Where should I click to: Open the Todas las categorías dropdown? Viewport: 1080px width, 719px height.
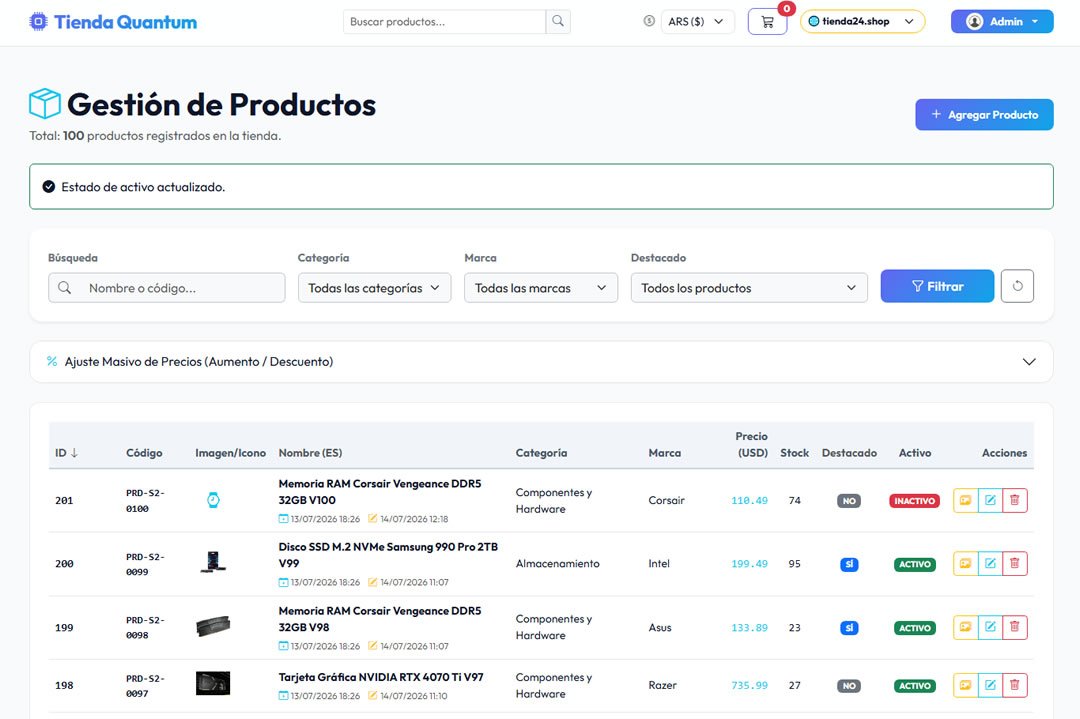[375, 288]
